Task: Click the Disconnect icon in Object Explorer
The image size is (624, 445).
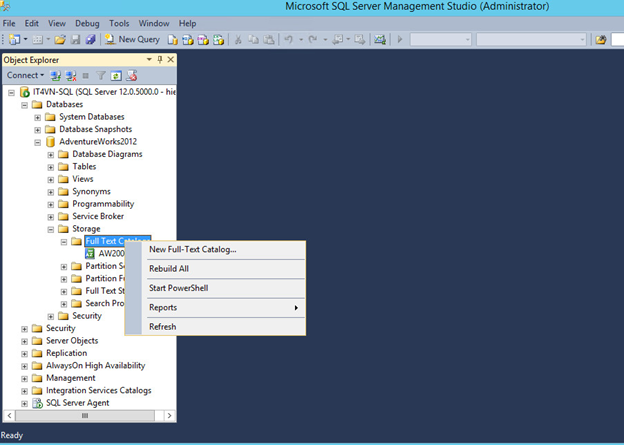Action: 71,75
